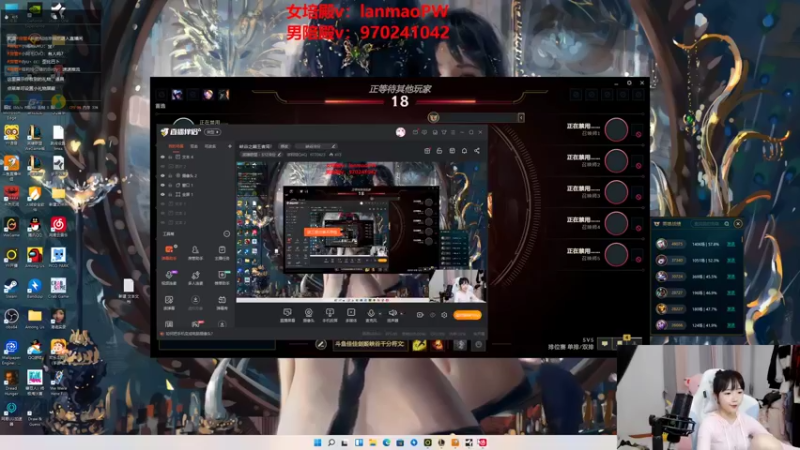800x450 pixels.
Task: Click the share icon in the streaming app
Action: [477, 151]
